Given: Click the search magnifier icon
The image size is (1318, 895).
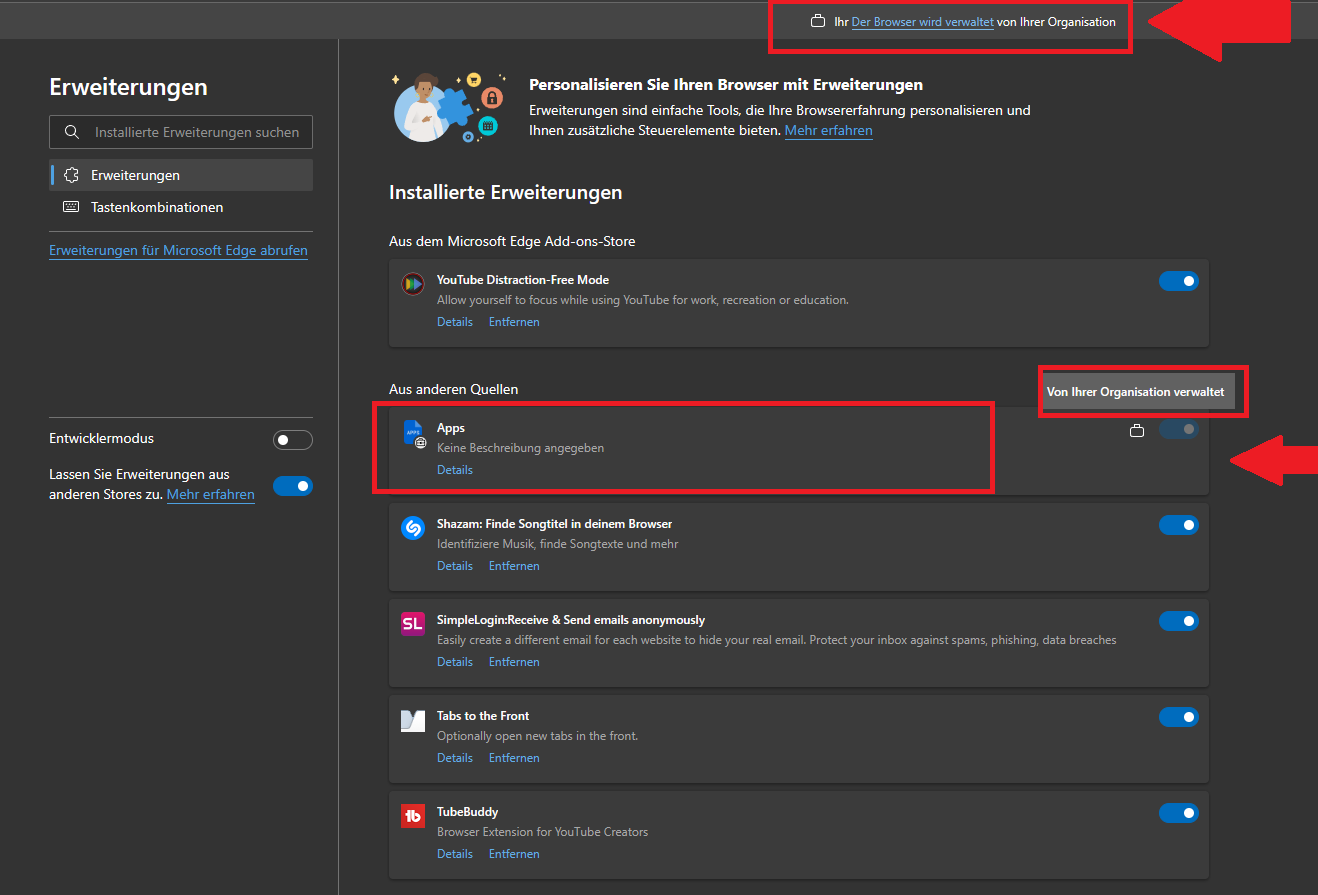Looking at the screenshot, I should 70,131.
